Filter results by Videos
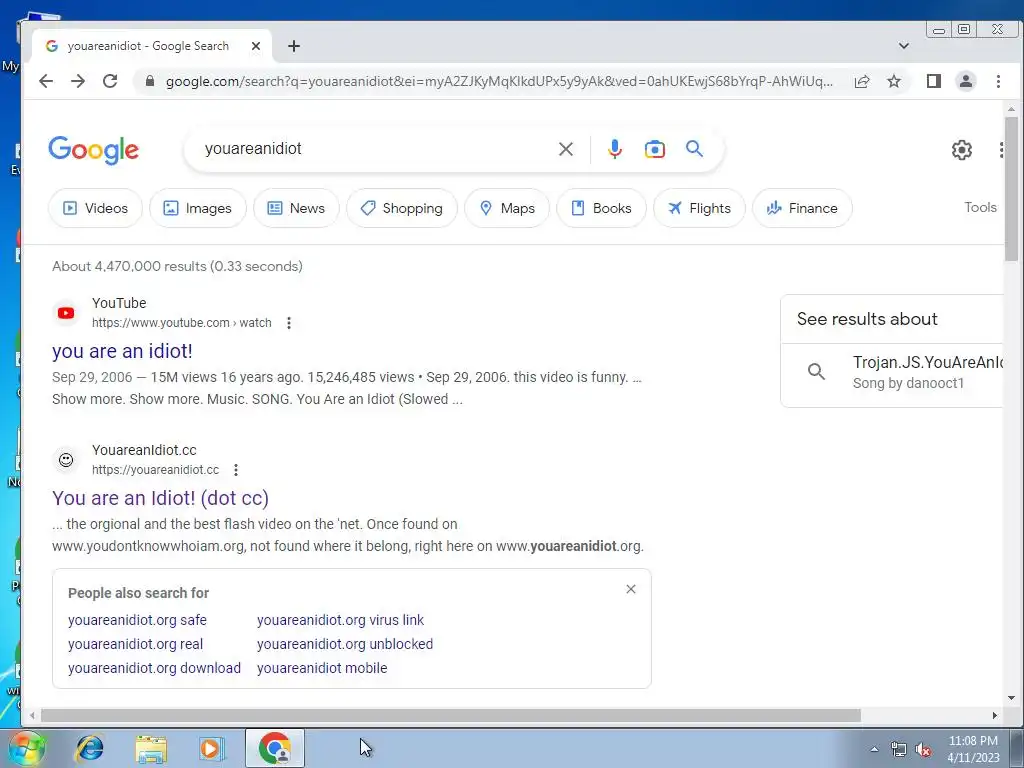Viewport: 1024px width, 768px height. coord(95,208)
